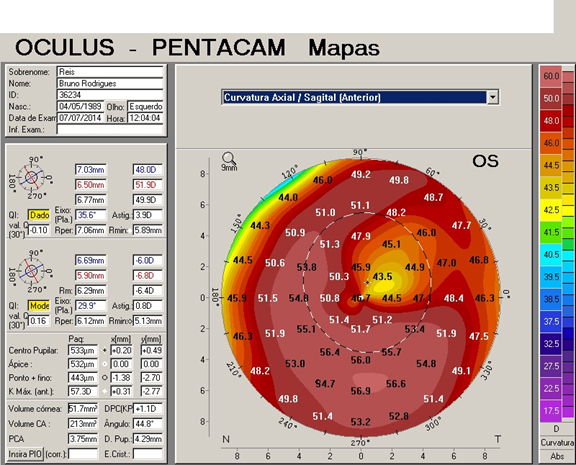Screen dimensions: 576x465
Task: Click the anterior astigmatism axis diagram
Action: coord(32,177)
